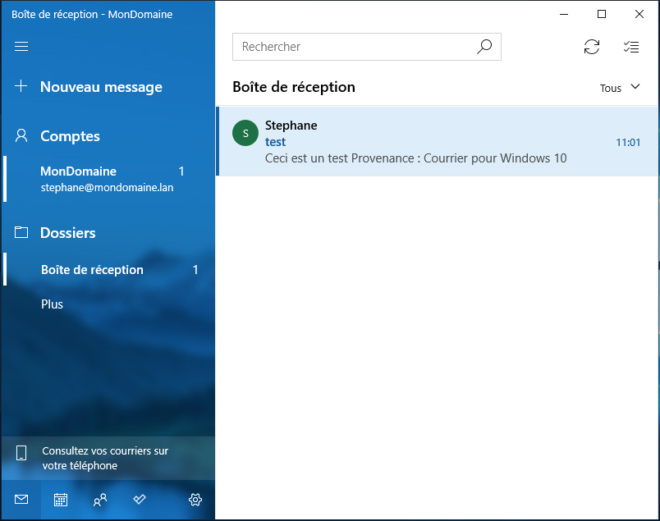Open the Comptes section
660x521 pixels.
(x=70, y=136)
